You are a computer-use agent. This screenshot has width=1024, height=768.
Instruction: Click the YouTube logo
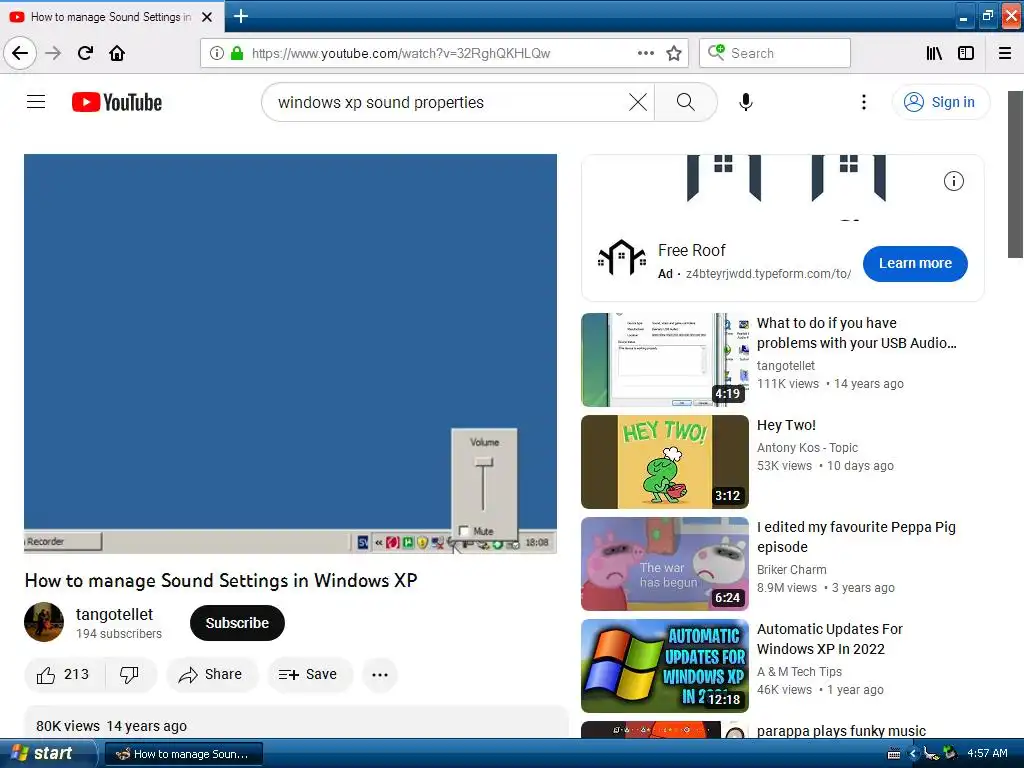pos(117,102)
